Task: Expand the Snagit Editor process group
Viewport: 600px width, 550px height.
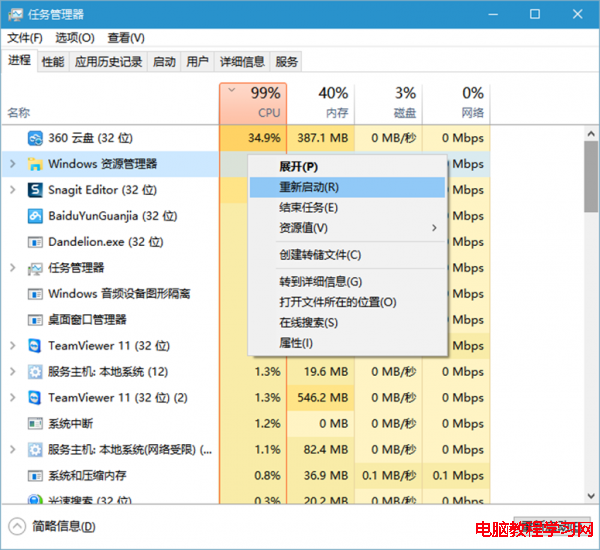Action: point(13,190)
